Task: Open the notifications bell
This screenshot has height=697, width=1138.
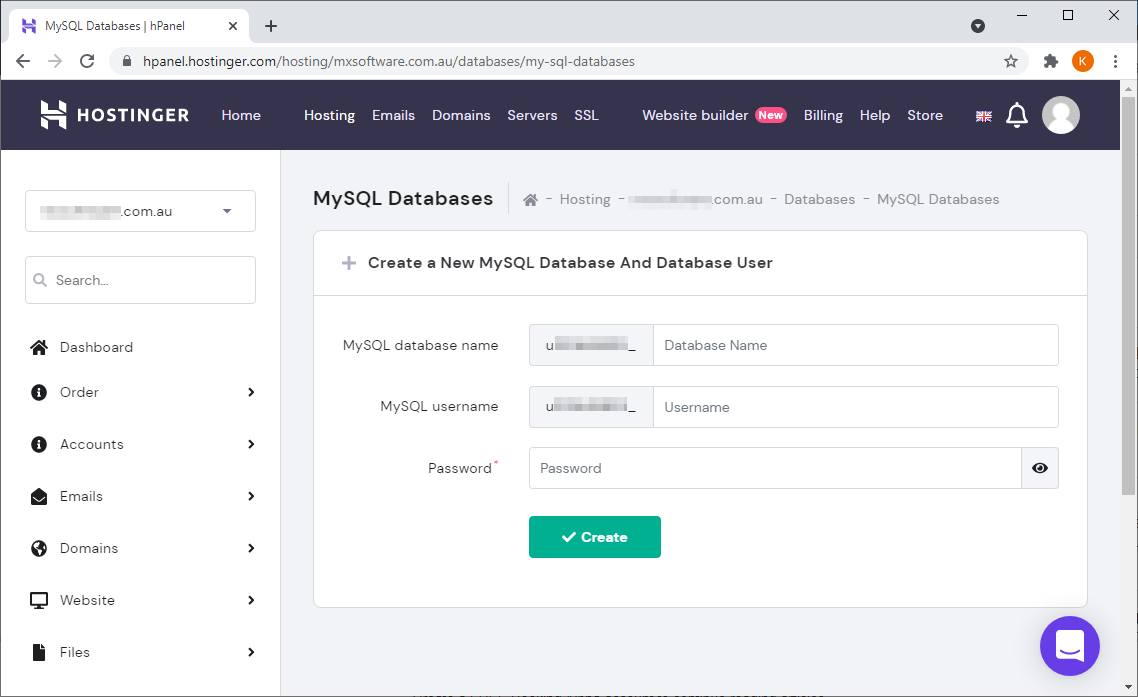Action: 1017,115
